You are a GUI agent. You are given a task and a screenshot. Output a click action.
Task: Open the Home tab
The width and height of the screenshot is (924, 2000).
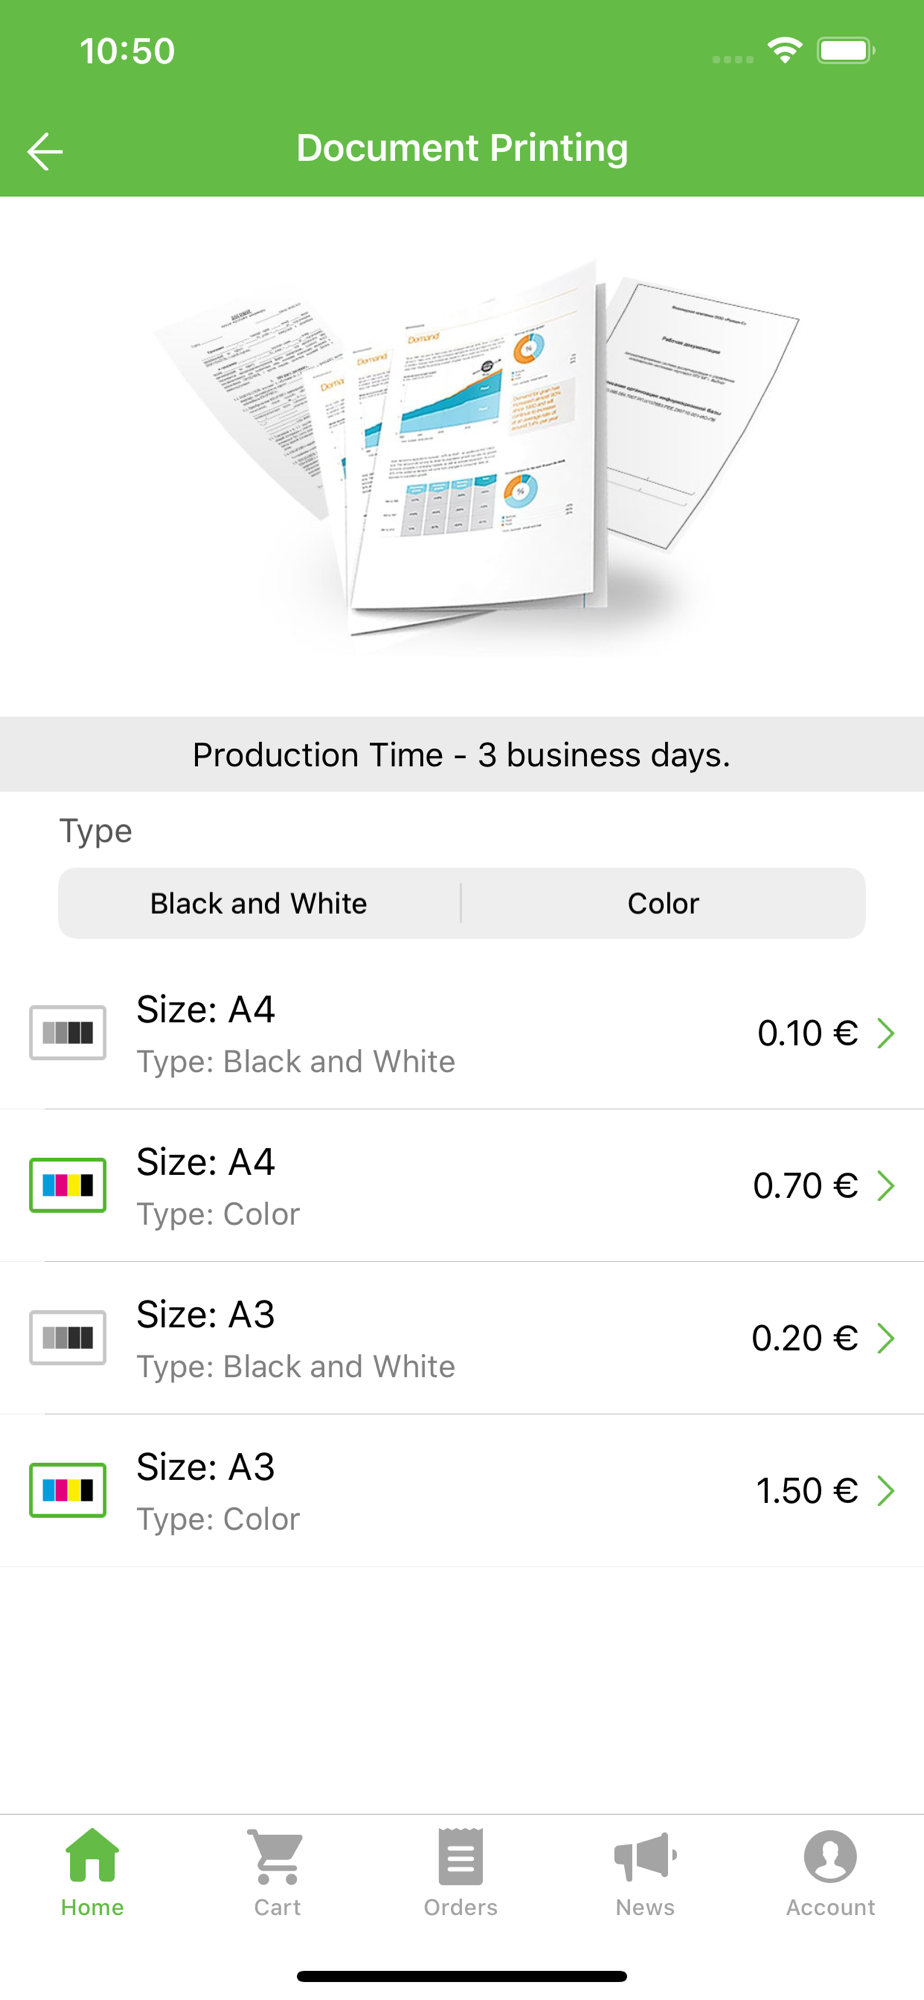(92, 1871)
